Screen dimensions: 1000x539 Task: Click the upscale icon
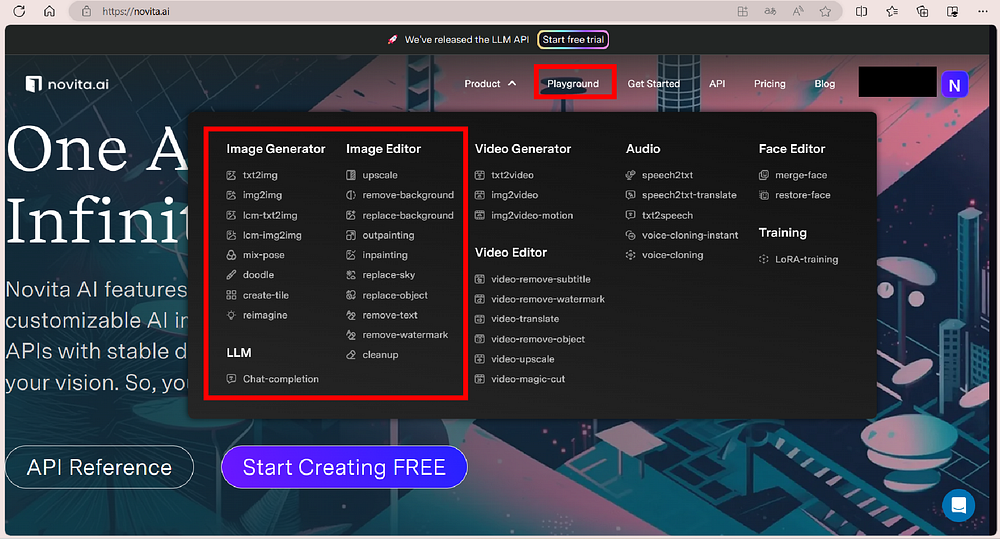(x=351, y=175)
